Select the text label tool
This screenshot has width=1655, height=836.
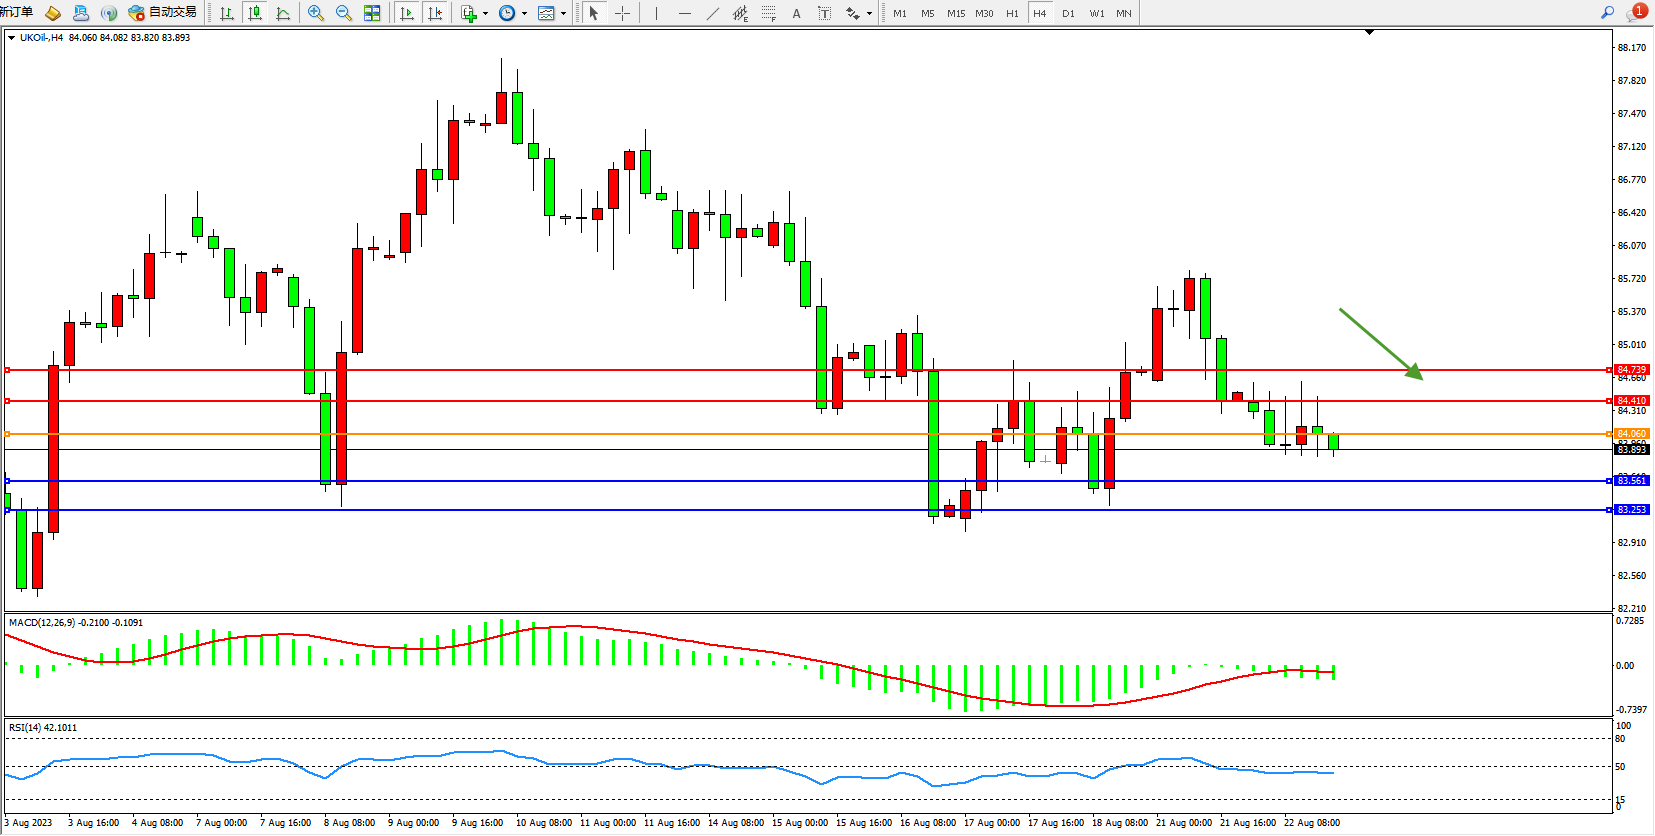[x=796, y=13]
